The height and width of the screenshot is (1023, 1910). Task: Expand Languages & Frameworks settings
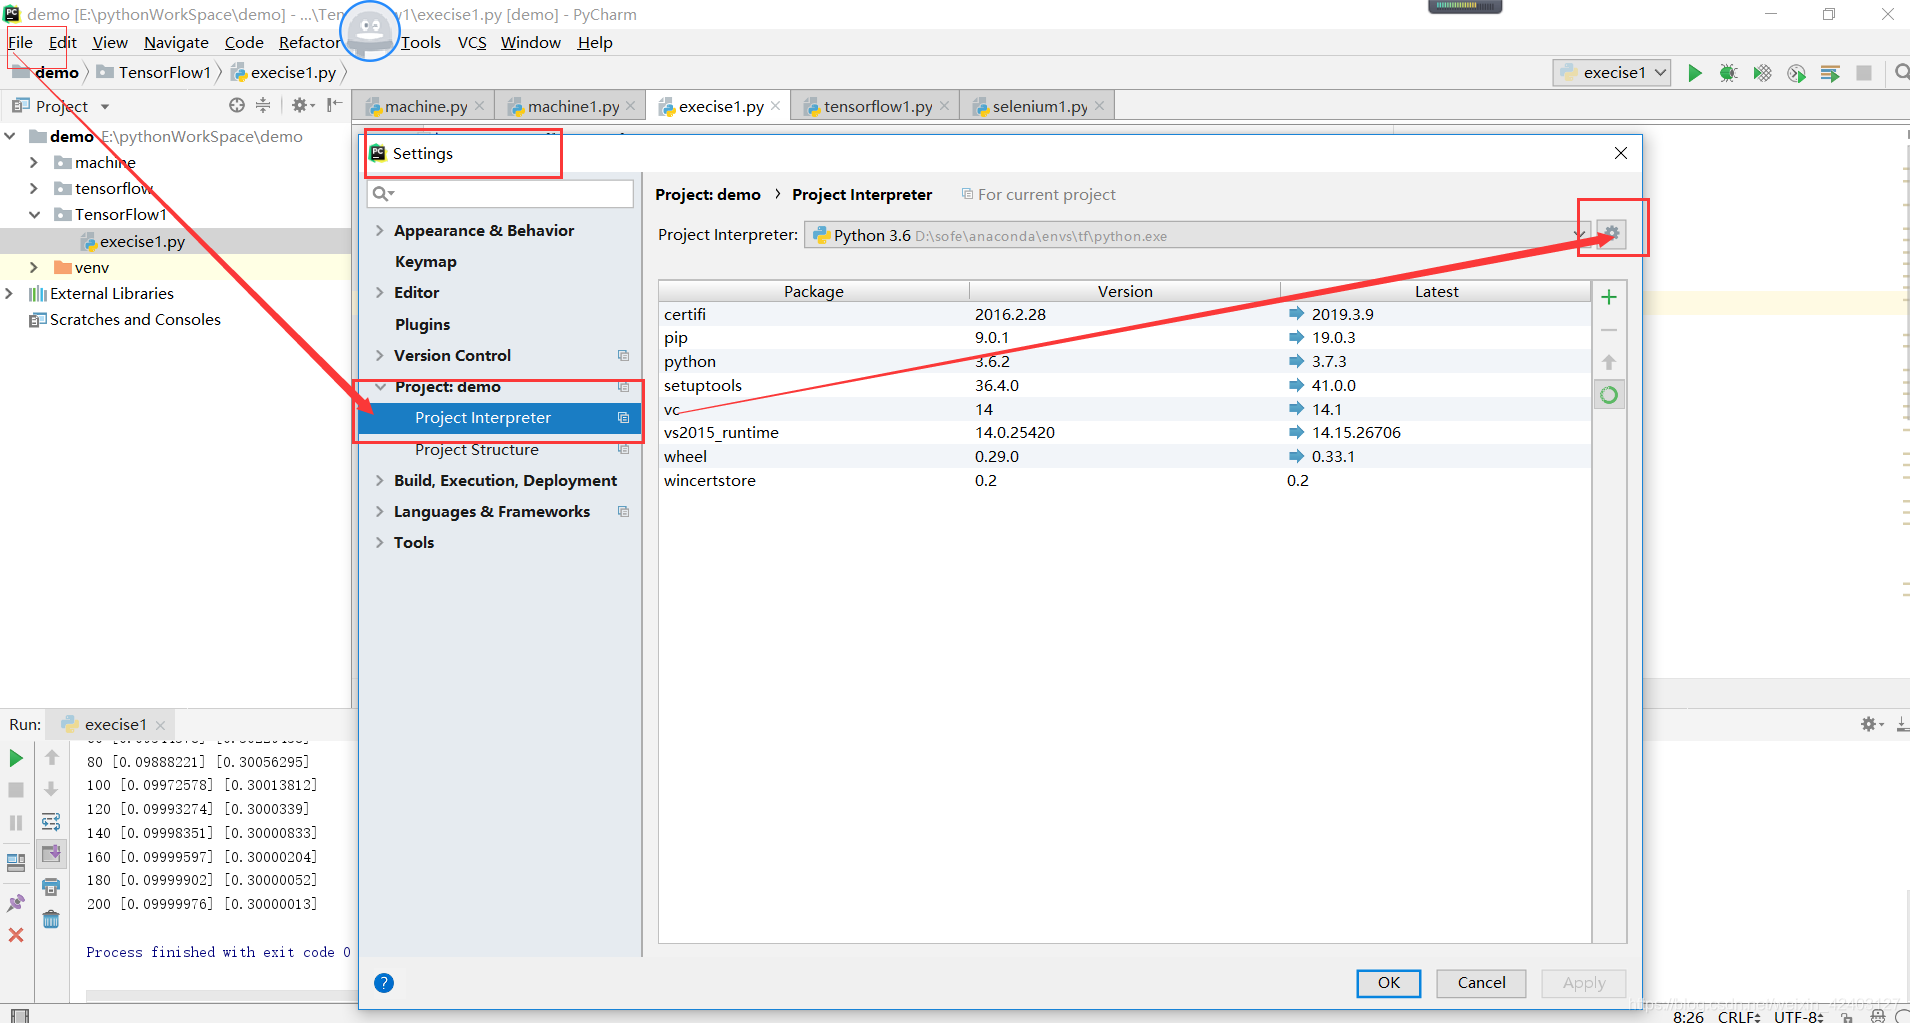(x=379, y=511)
